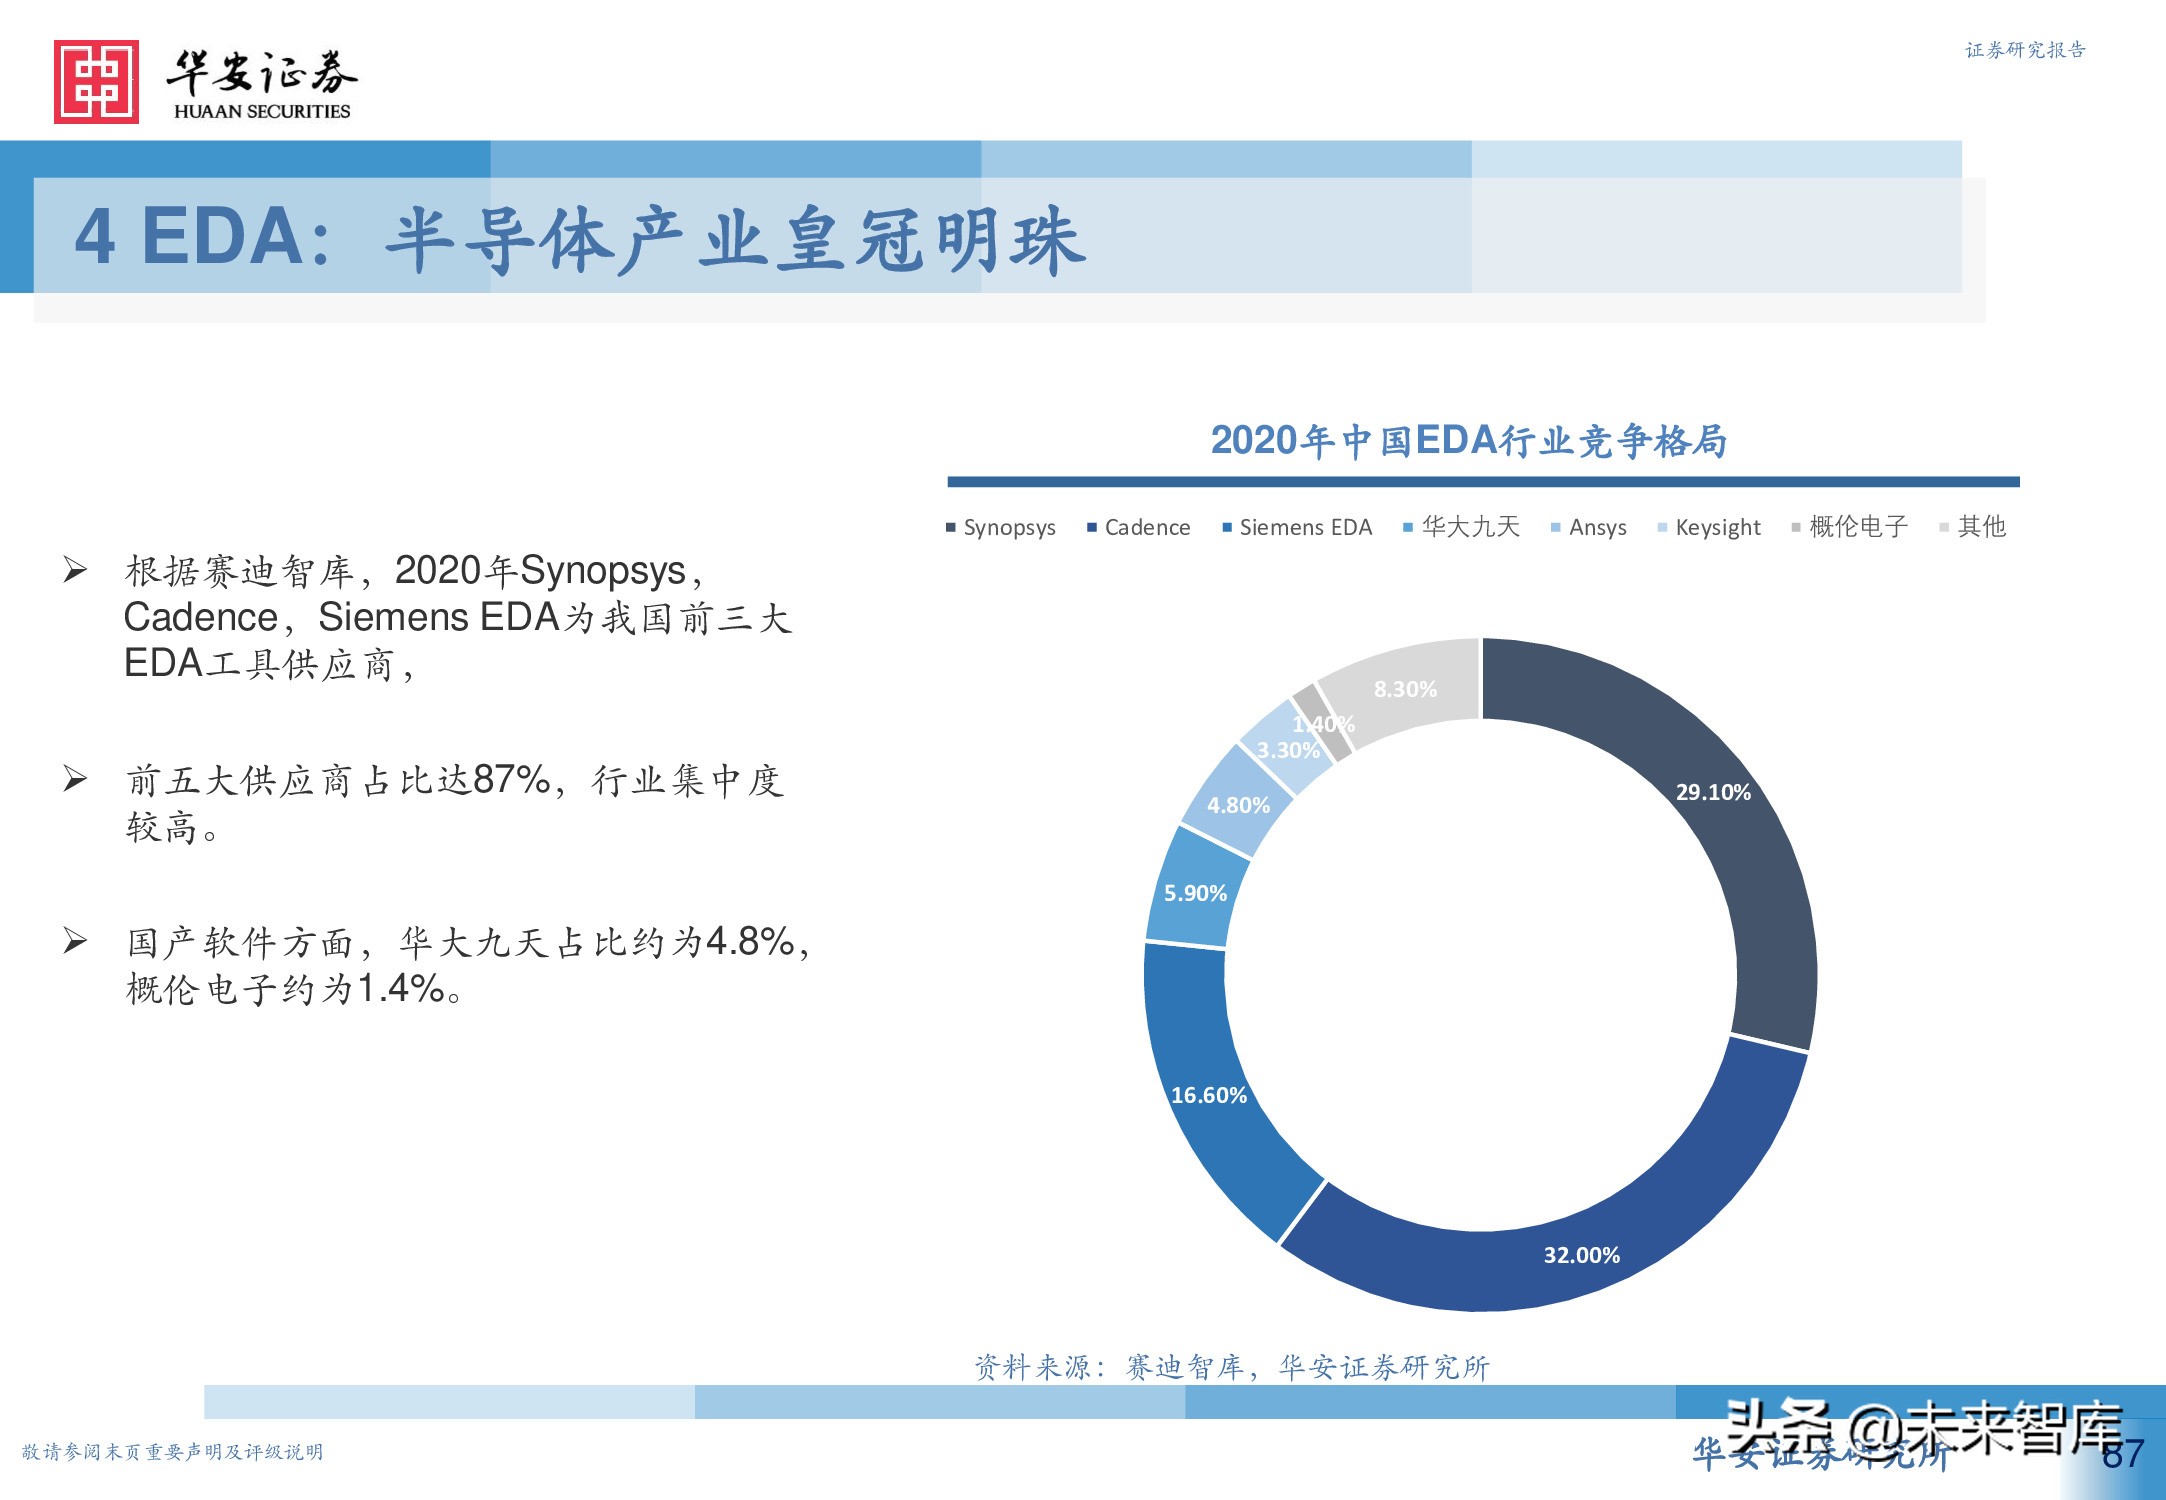The width and height of the screenshot is (2166, 1500).
Task: Click the 5.90% donut segment label
Action: (1195, 893)
